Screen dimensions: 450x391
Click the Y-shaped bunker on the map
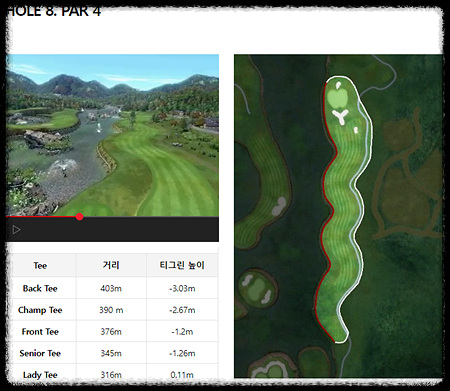click(341, 117)
